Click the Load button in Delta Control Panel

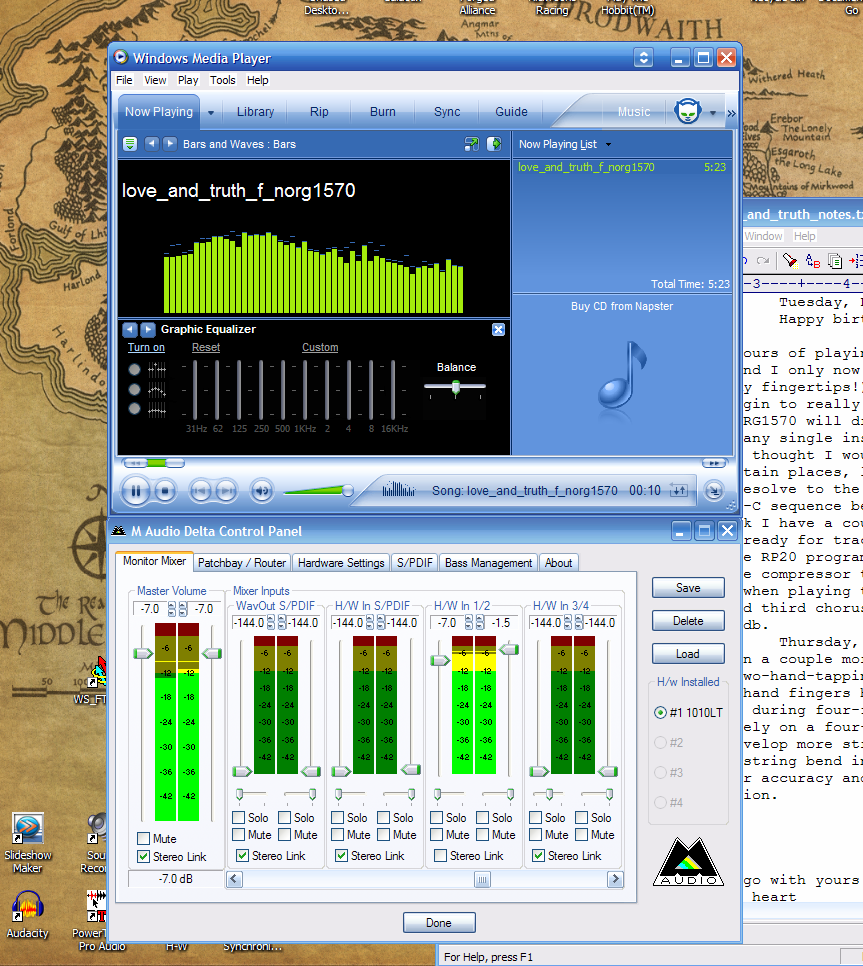(x=688, y=654)
